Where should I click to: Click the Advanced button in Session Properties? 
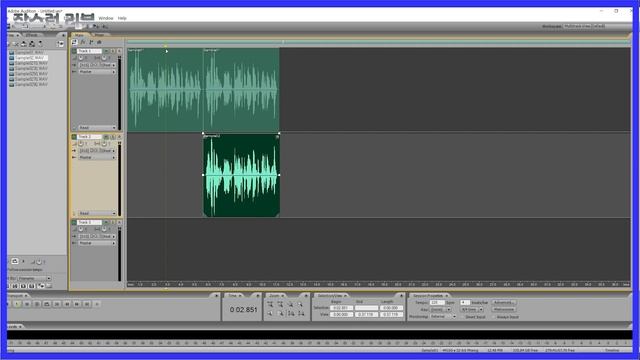[504, 302]
